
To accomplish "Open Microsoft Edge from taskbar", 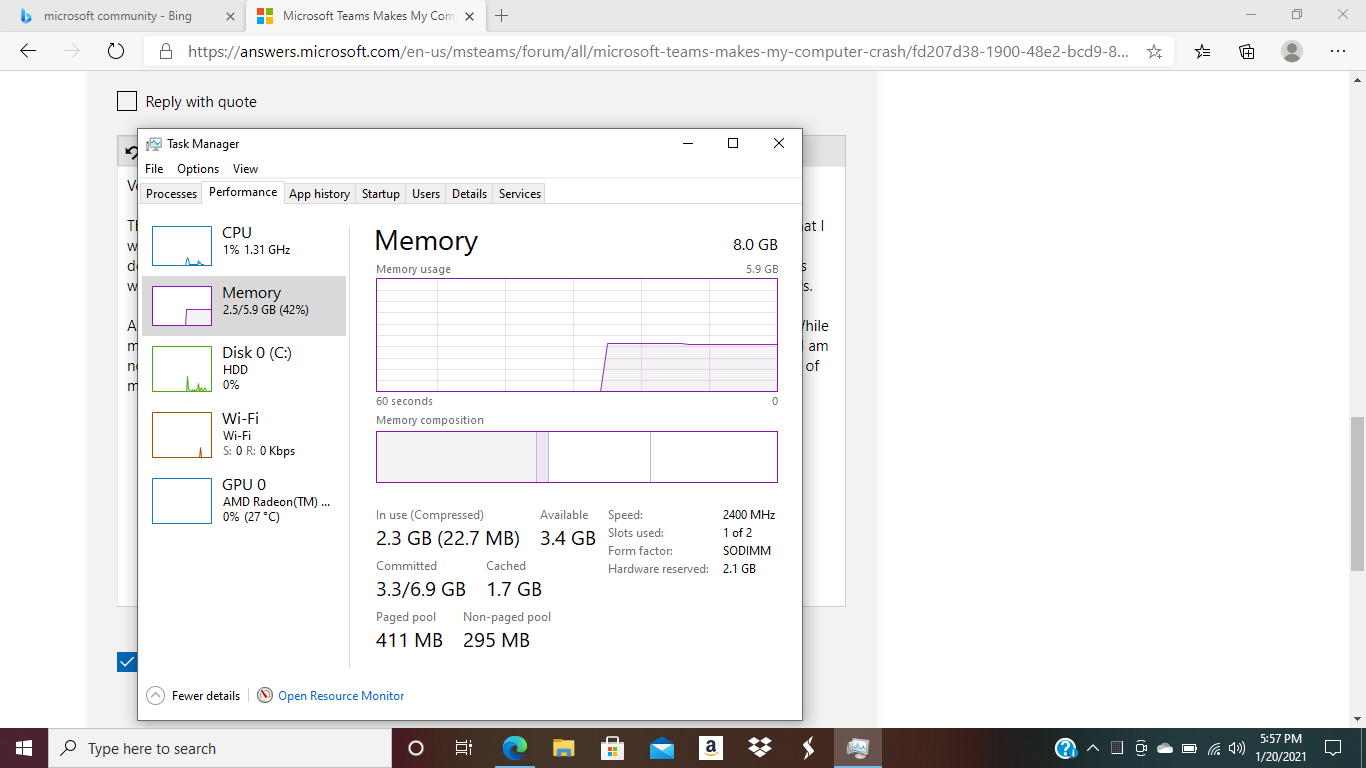I will pos(514,748).
